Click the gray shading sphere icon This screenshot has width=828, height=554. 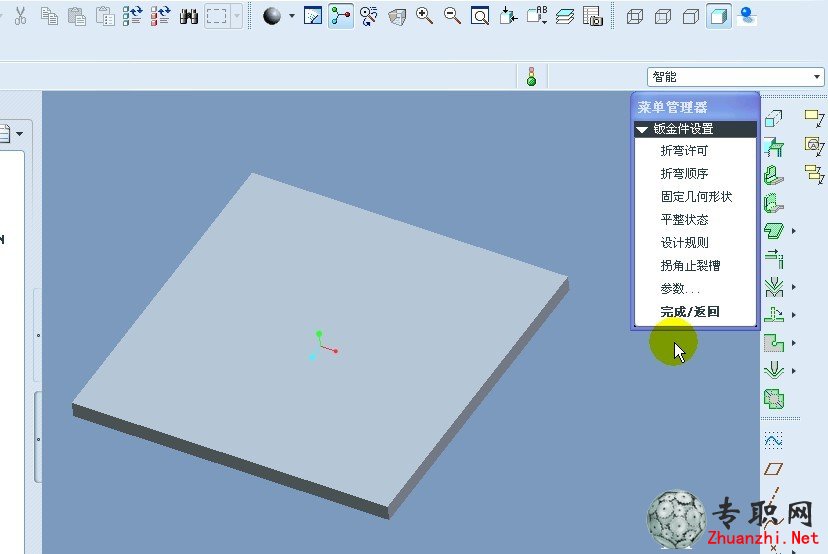click(x=272, y=16)
